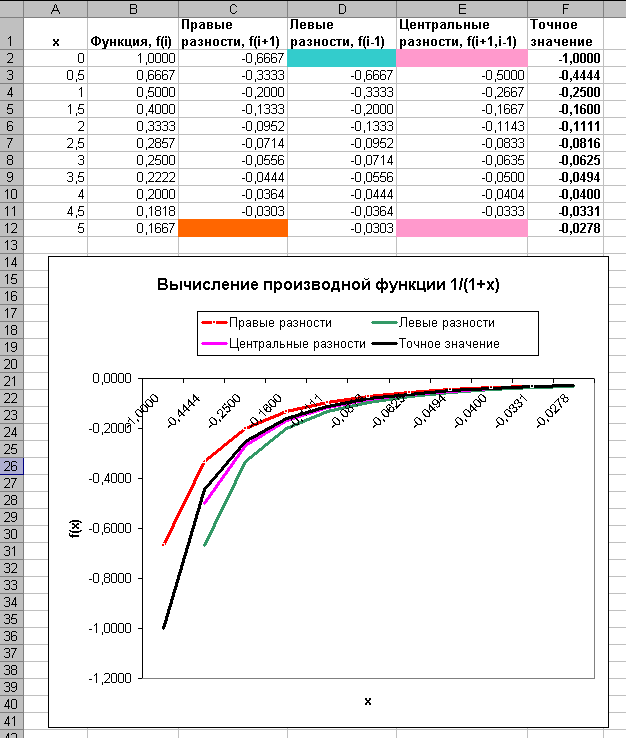
Task: Click cell E3 with value -0,5000
Action: (x=462, y=75)
